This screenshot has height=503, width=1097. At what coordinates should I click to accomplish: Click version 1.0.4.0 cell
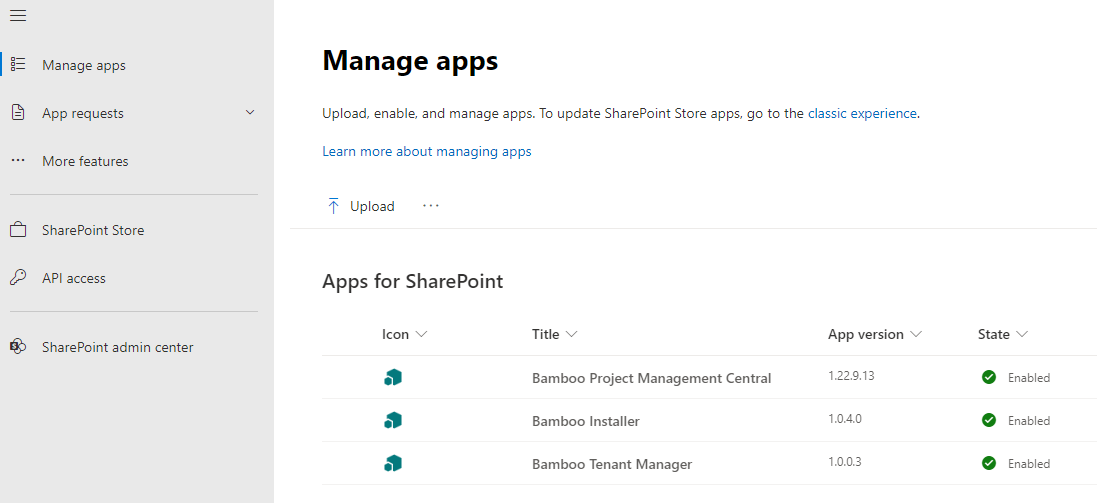point(845,418)
